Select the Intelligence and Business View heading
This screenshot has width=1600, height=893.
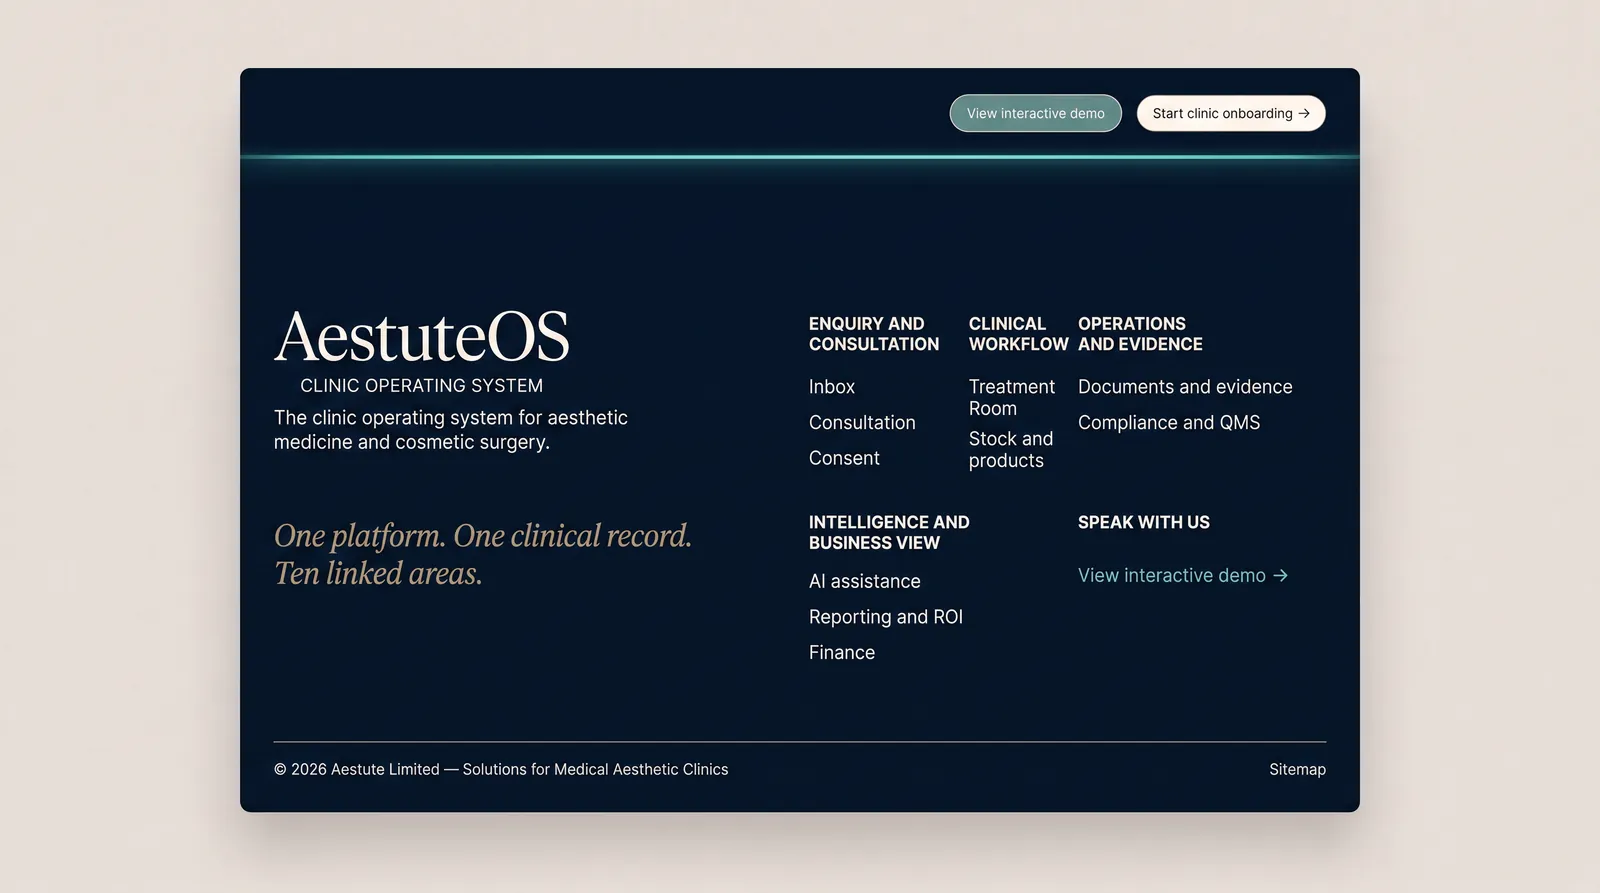tap(889, 532)
